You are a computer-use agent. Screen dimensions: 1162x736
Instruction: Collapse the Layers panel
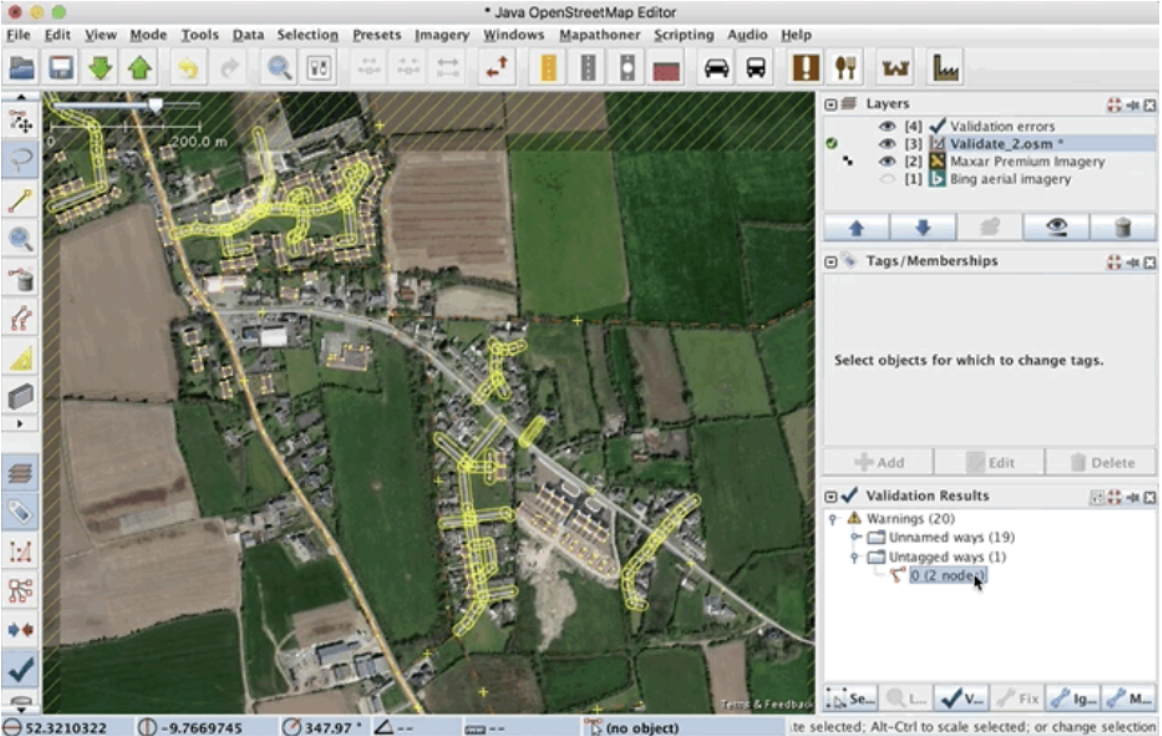pos(831,105)
